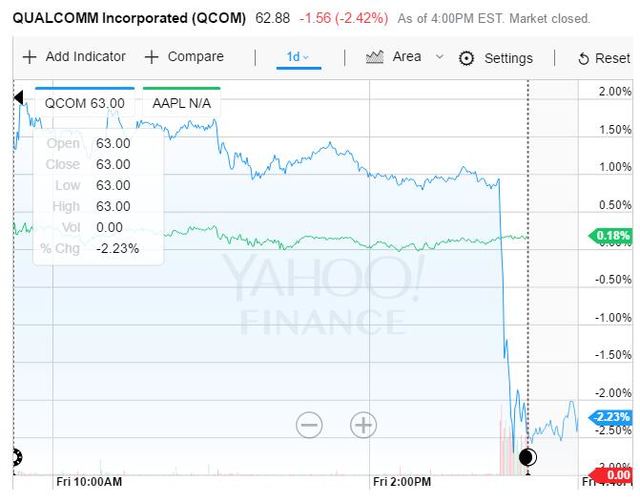Click the Reset label

point(612,59)
